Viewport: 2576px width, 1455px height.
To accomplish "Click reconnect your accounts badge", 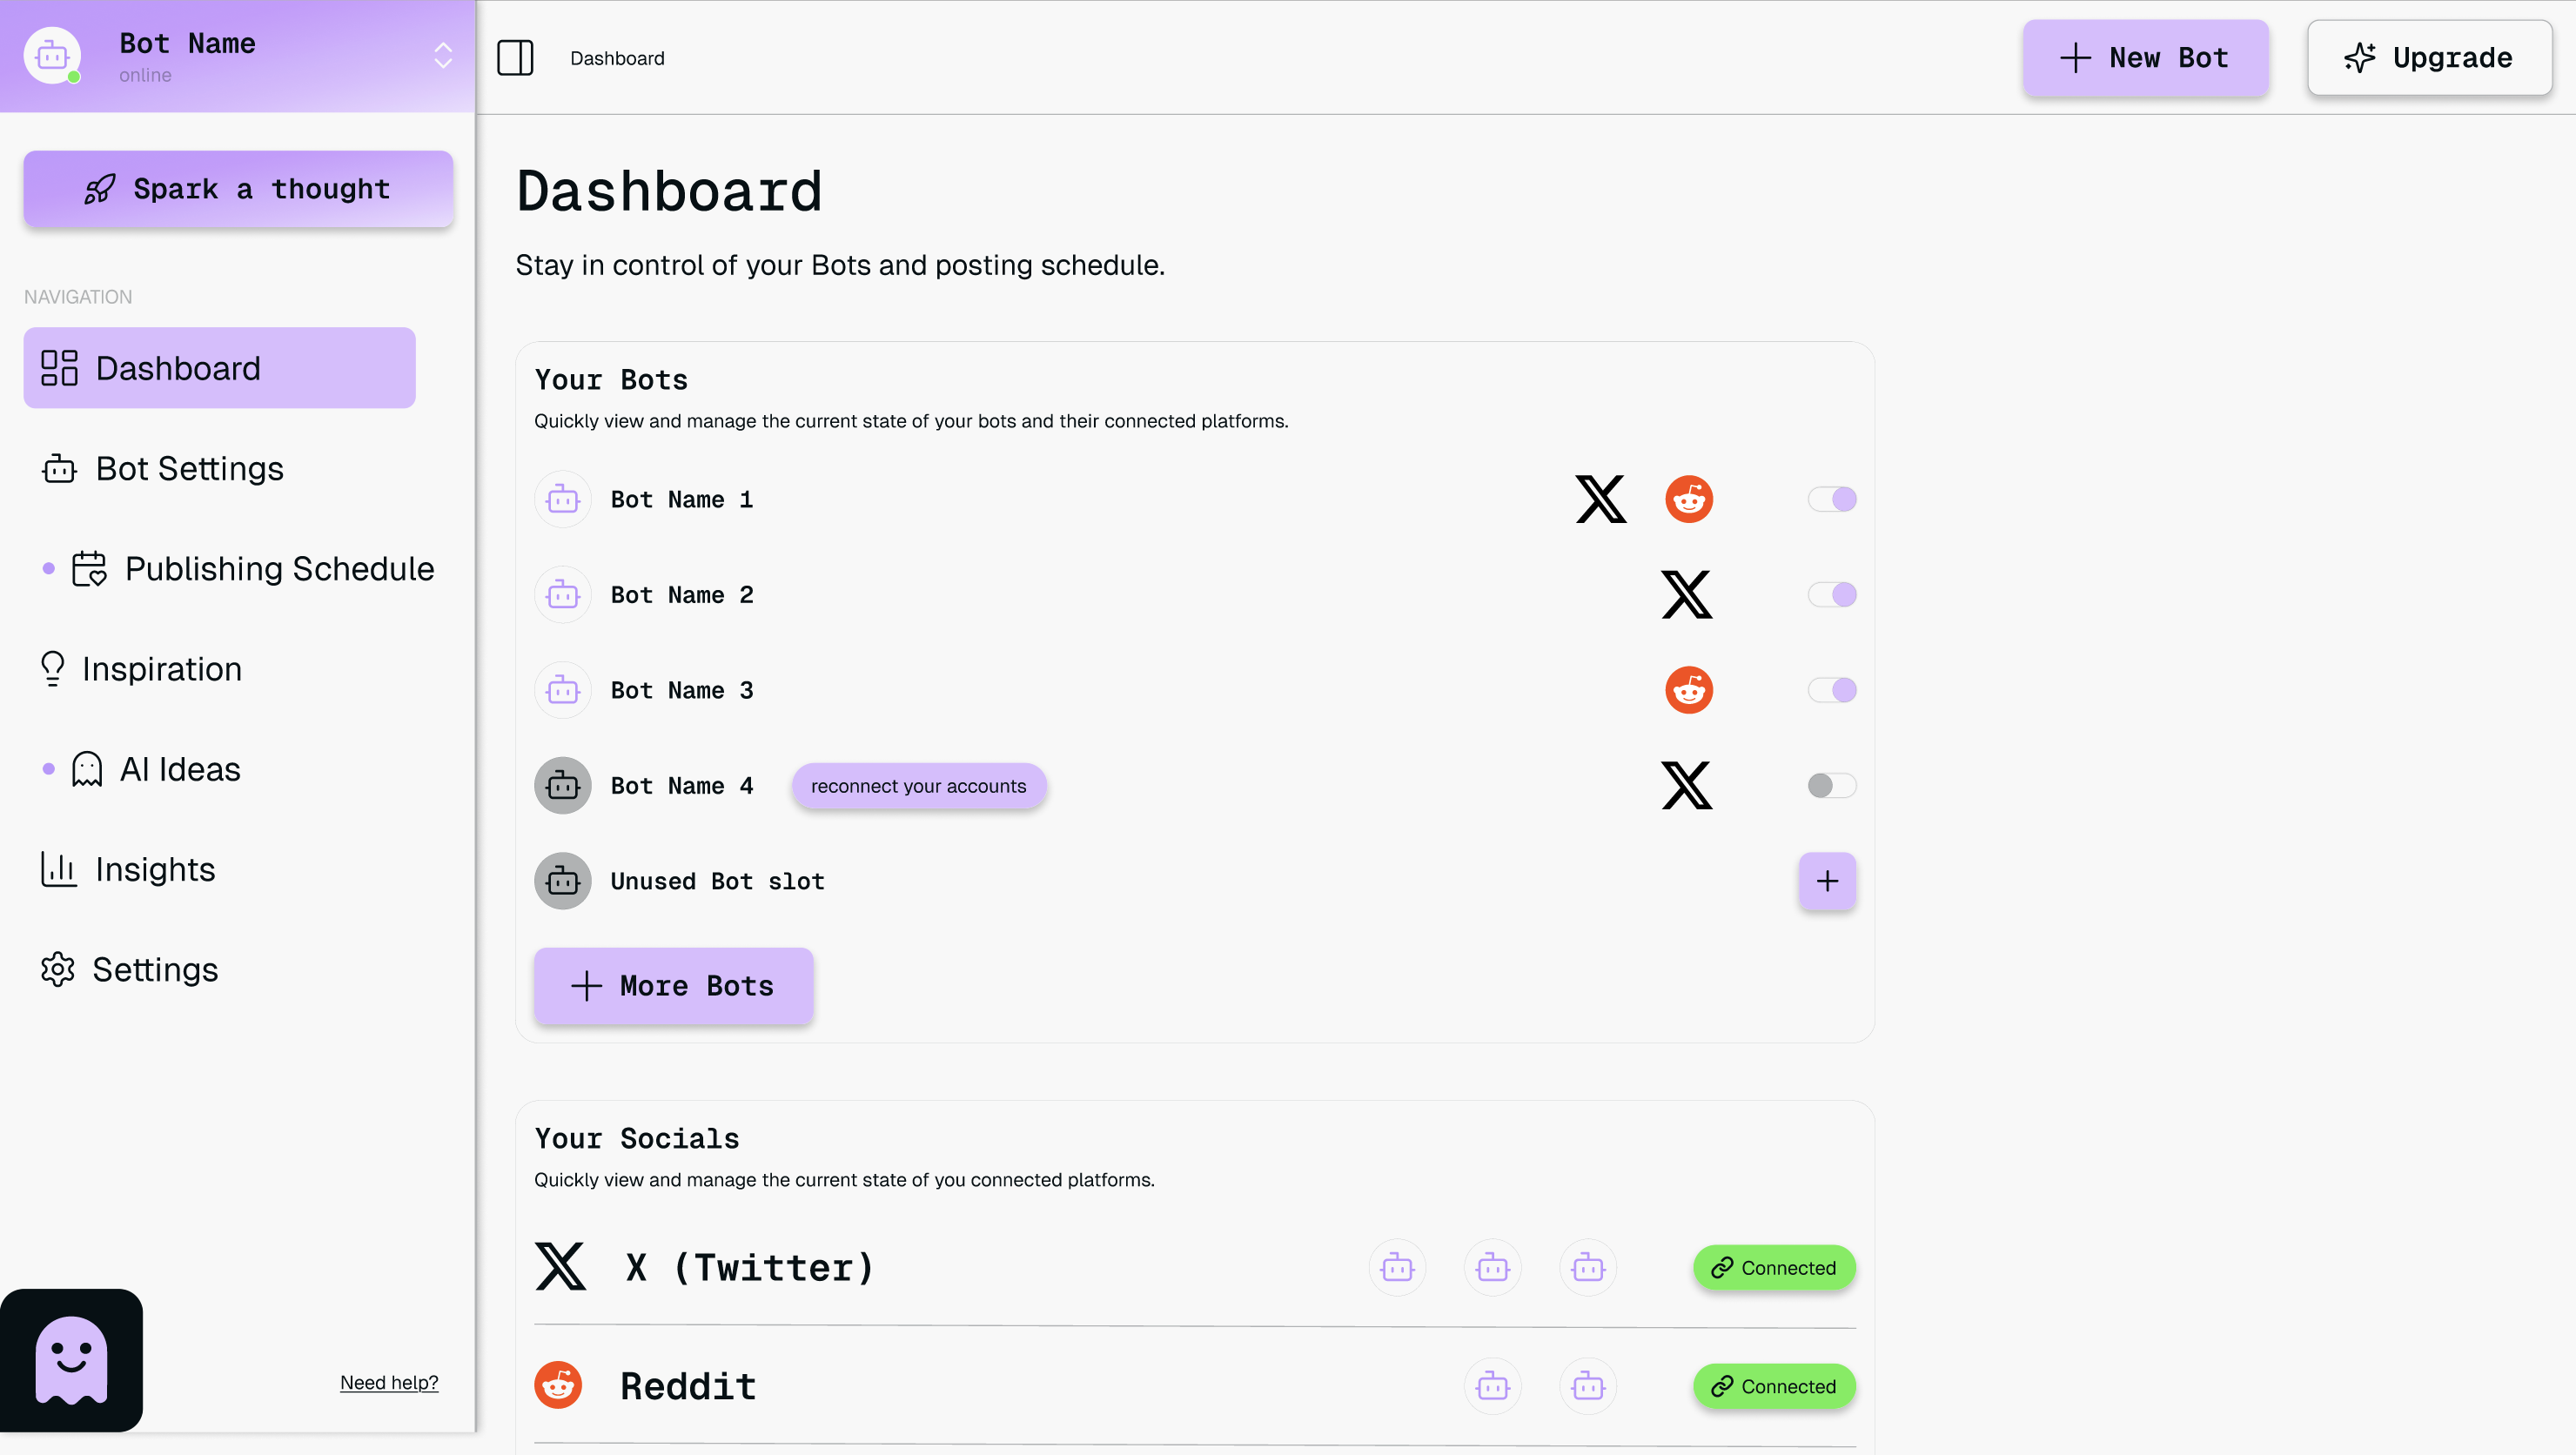I will [x=918, y=786].
